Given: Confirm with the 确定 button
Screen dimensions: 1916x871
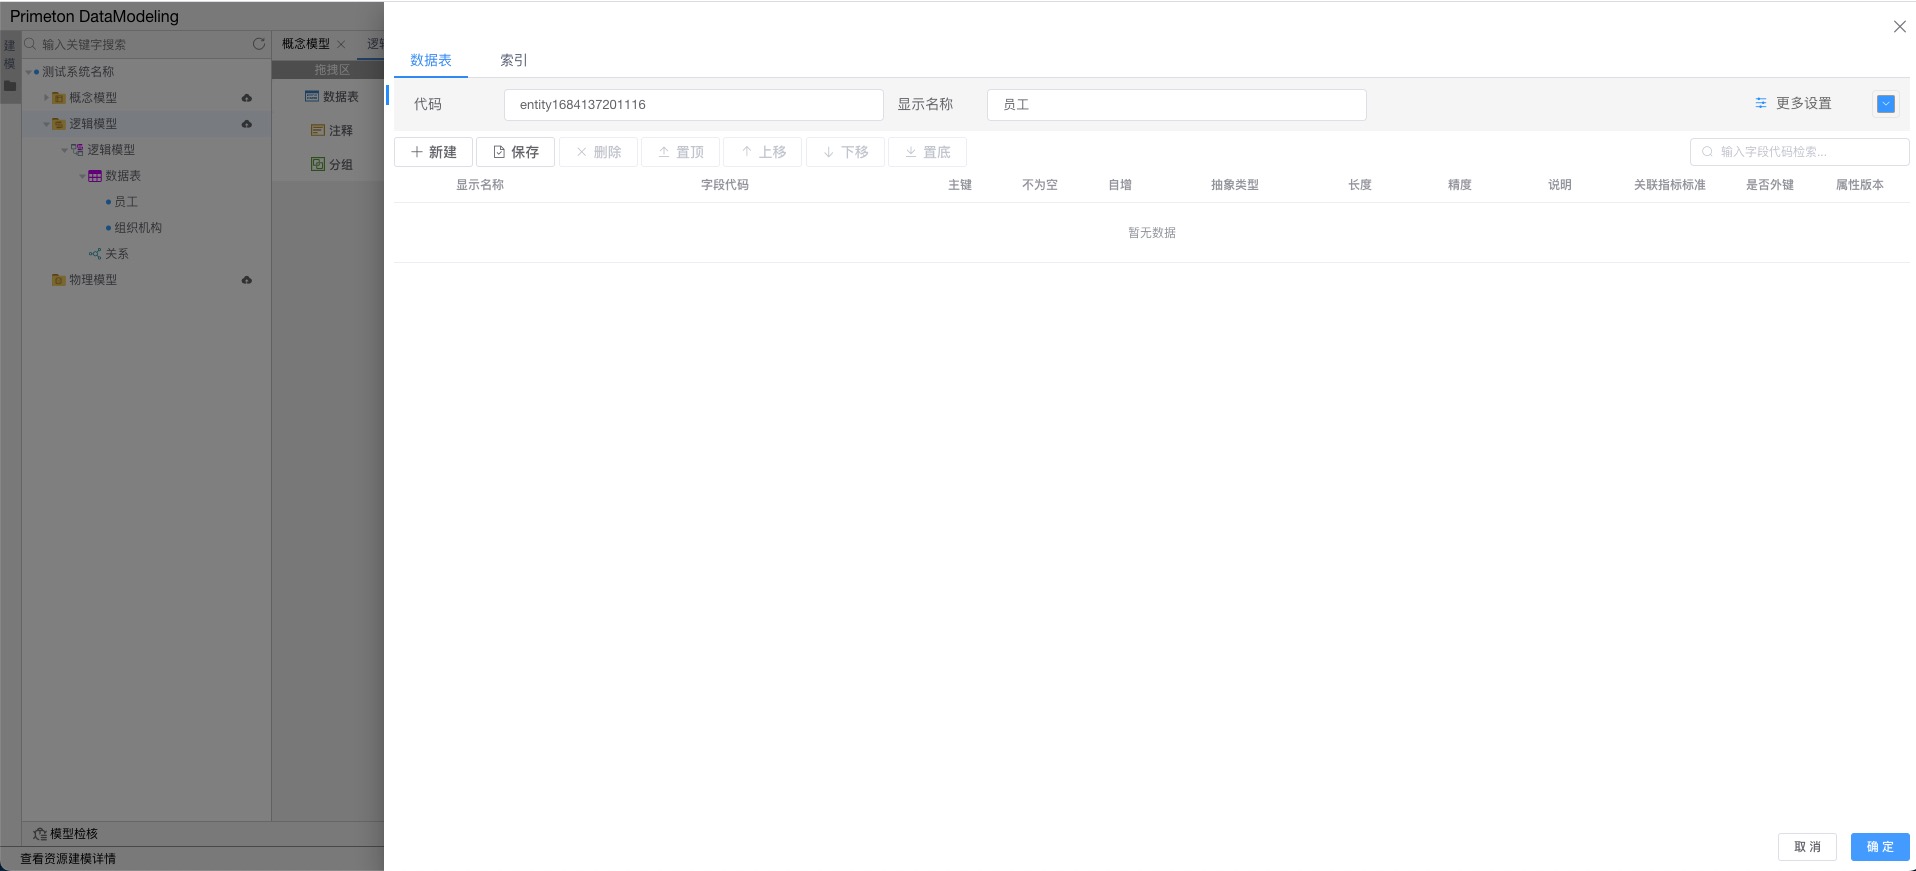Looking at the screenshot, I should 1880,847.
